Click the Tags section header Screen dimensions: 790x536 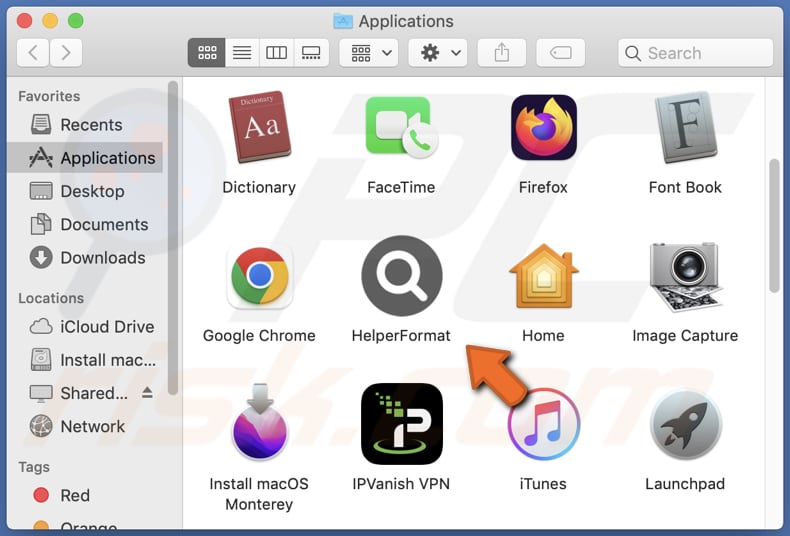(x=34, y=467)
